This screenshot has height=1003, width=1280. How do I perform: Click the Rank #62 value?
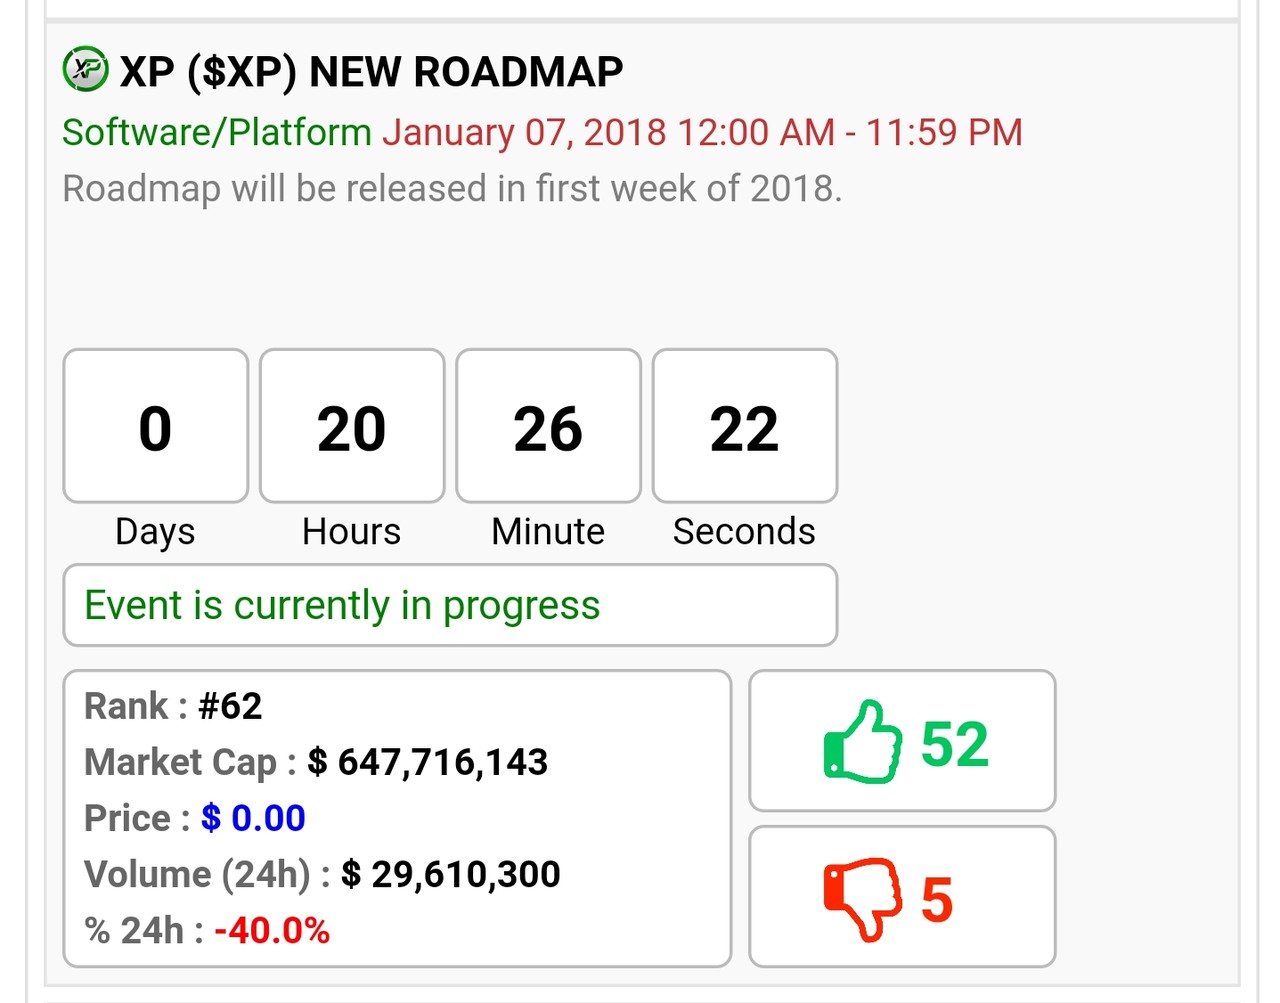tap(230, 706)
